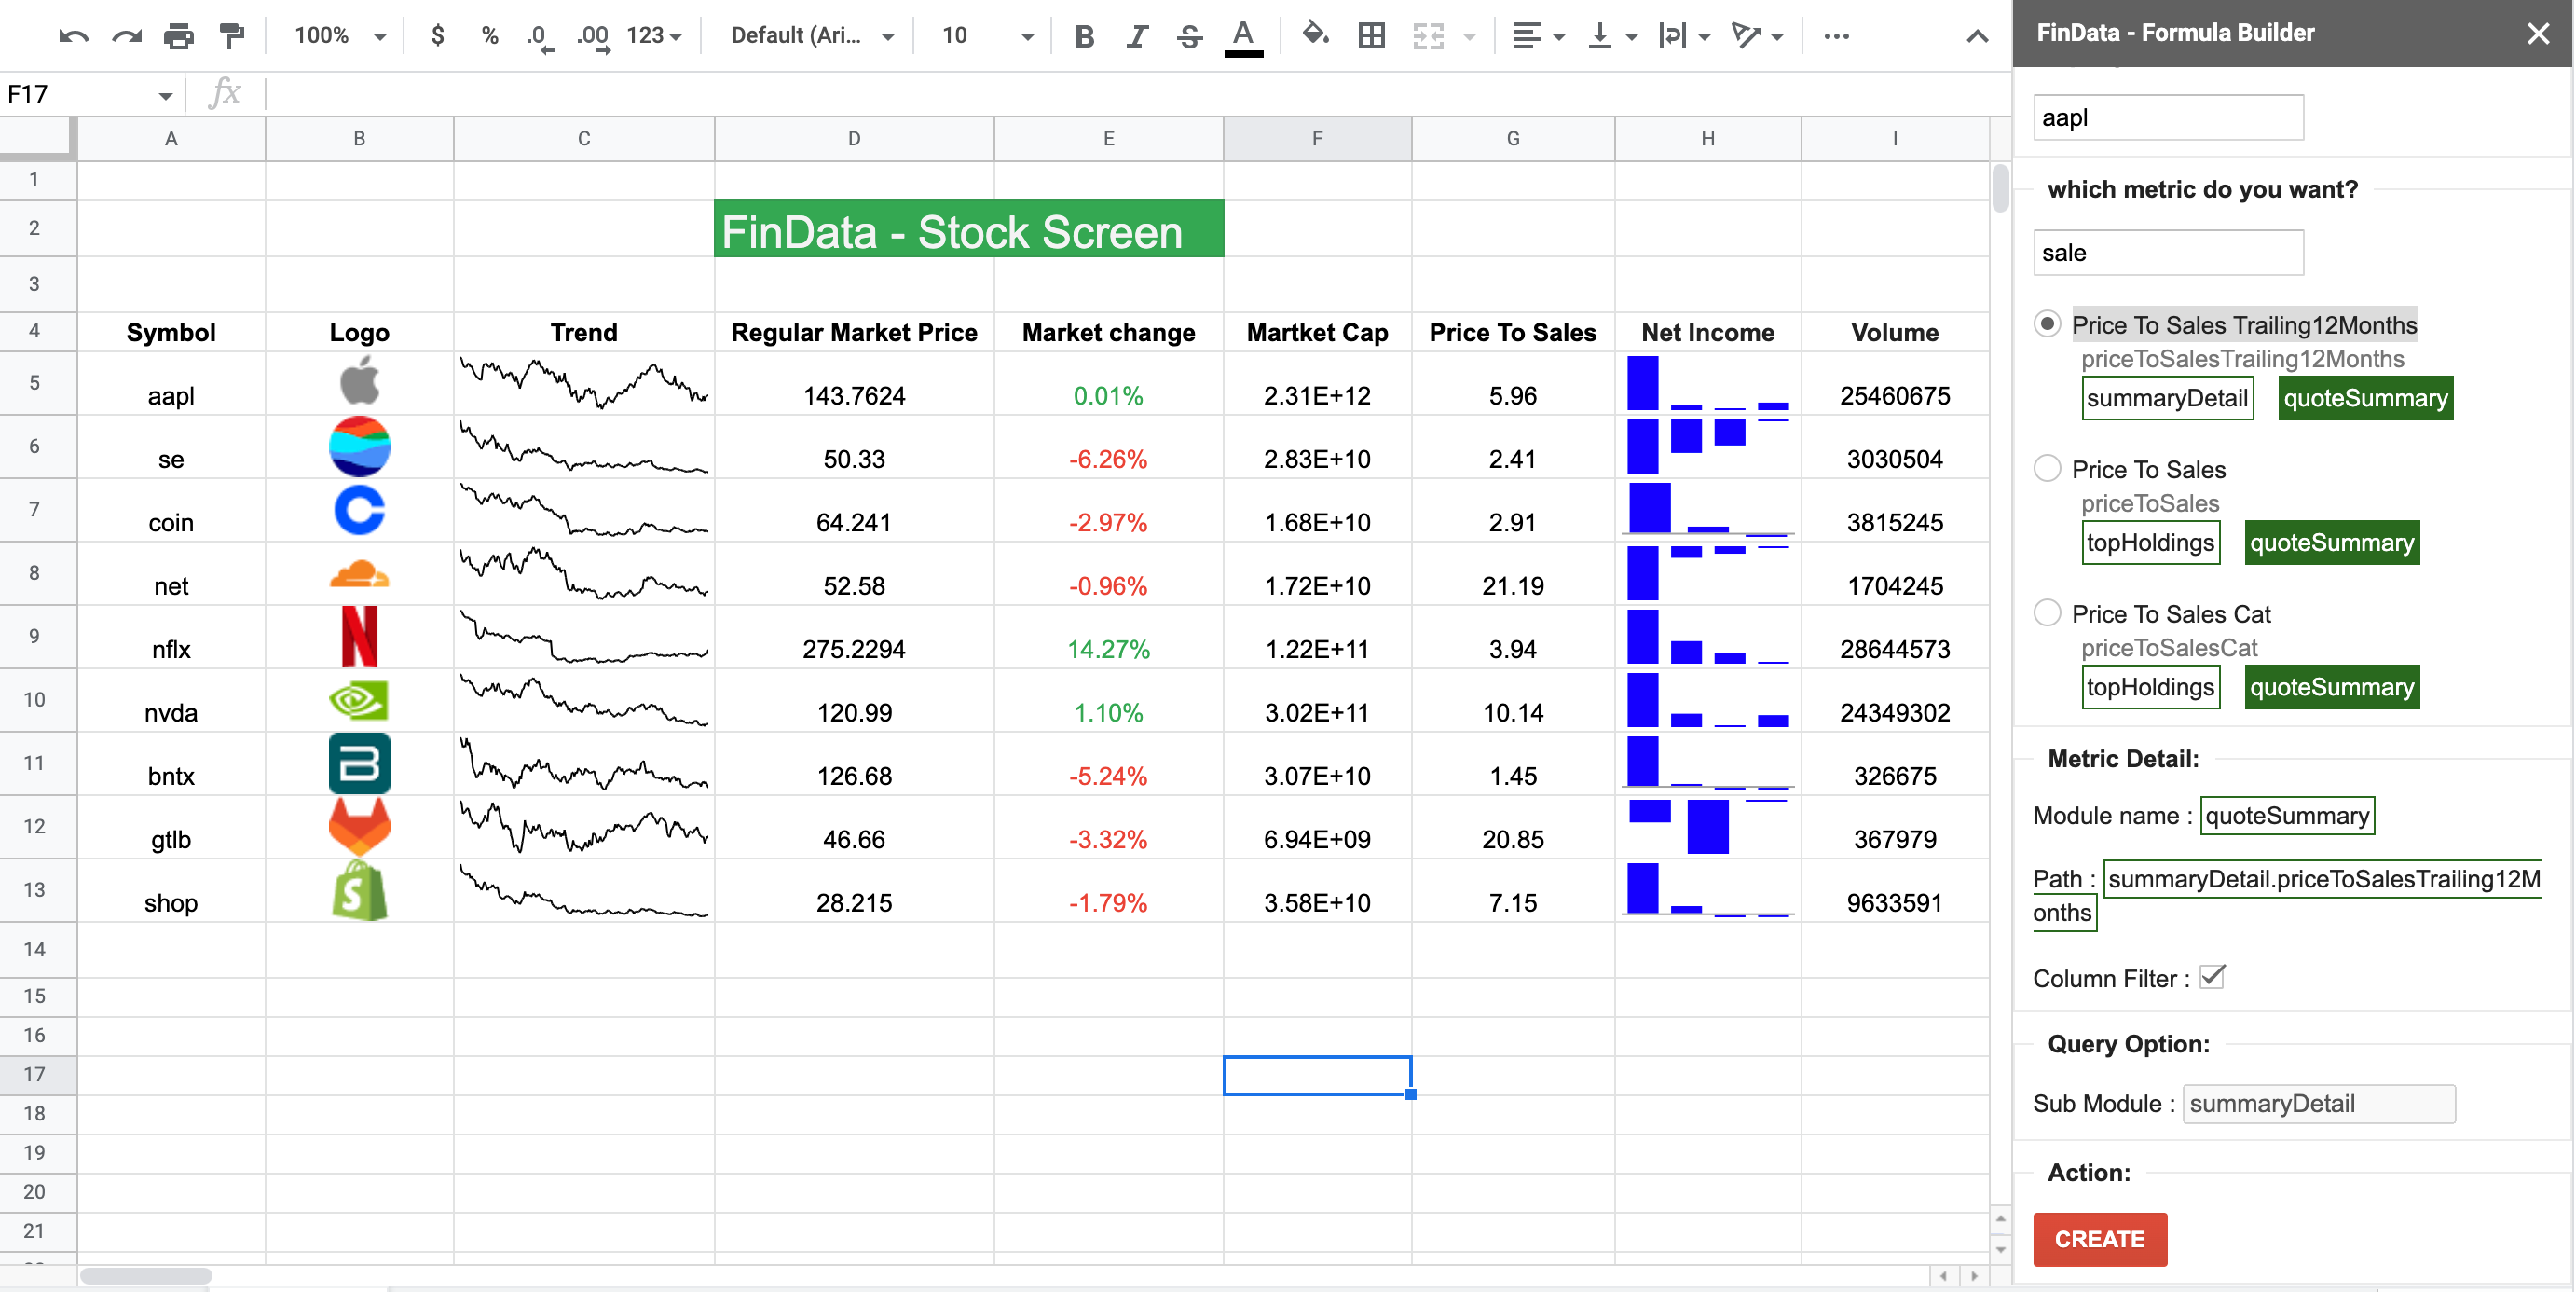Viewport: 2576px width, 1292px height.
Task: Click the Strikethrough formatting icon
Action: [x=1185, y=33]
